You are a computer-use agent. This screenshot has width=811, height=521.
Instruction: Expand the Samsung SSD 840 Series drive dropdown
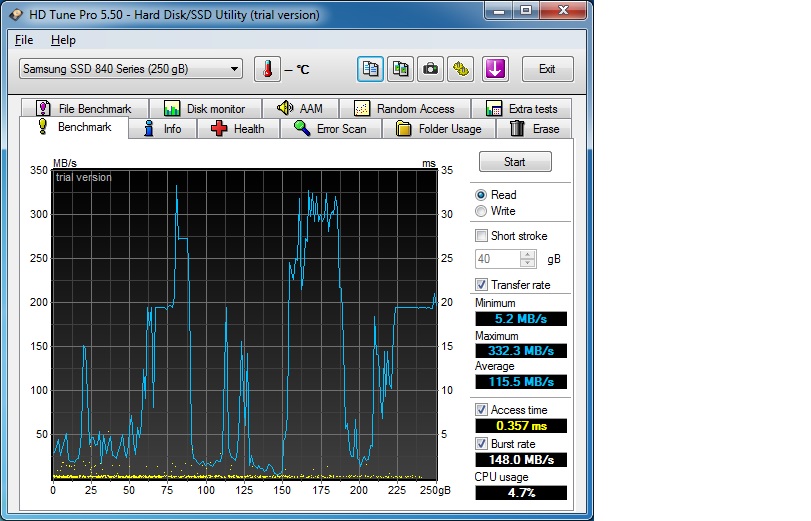[234, 69]
